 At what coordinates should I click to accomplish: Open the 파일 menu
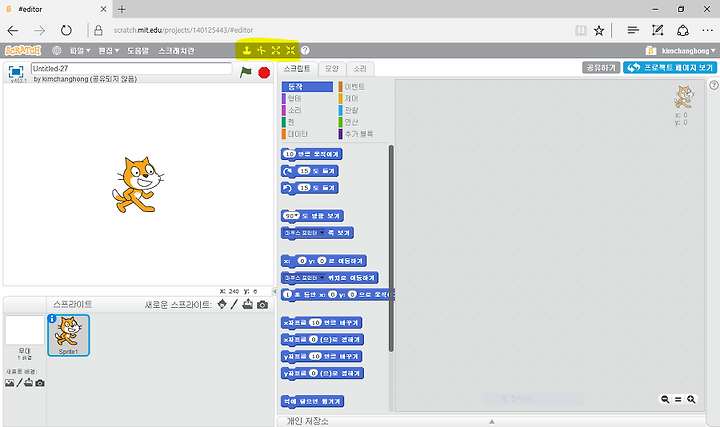tap(80, 51)
